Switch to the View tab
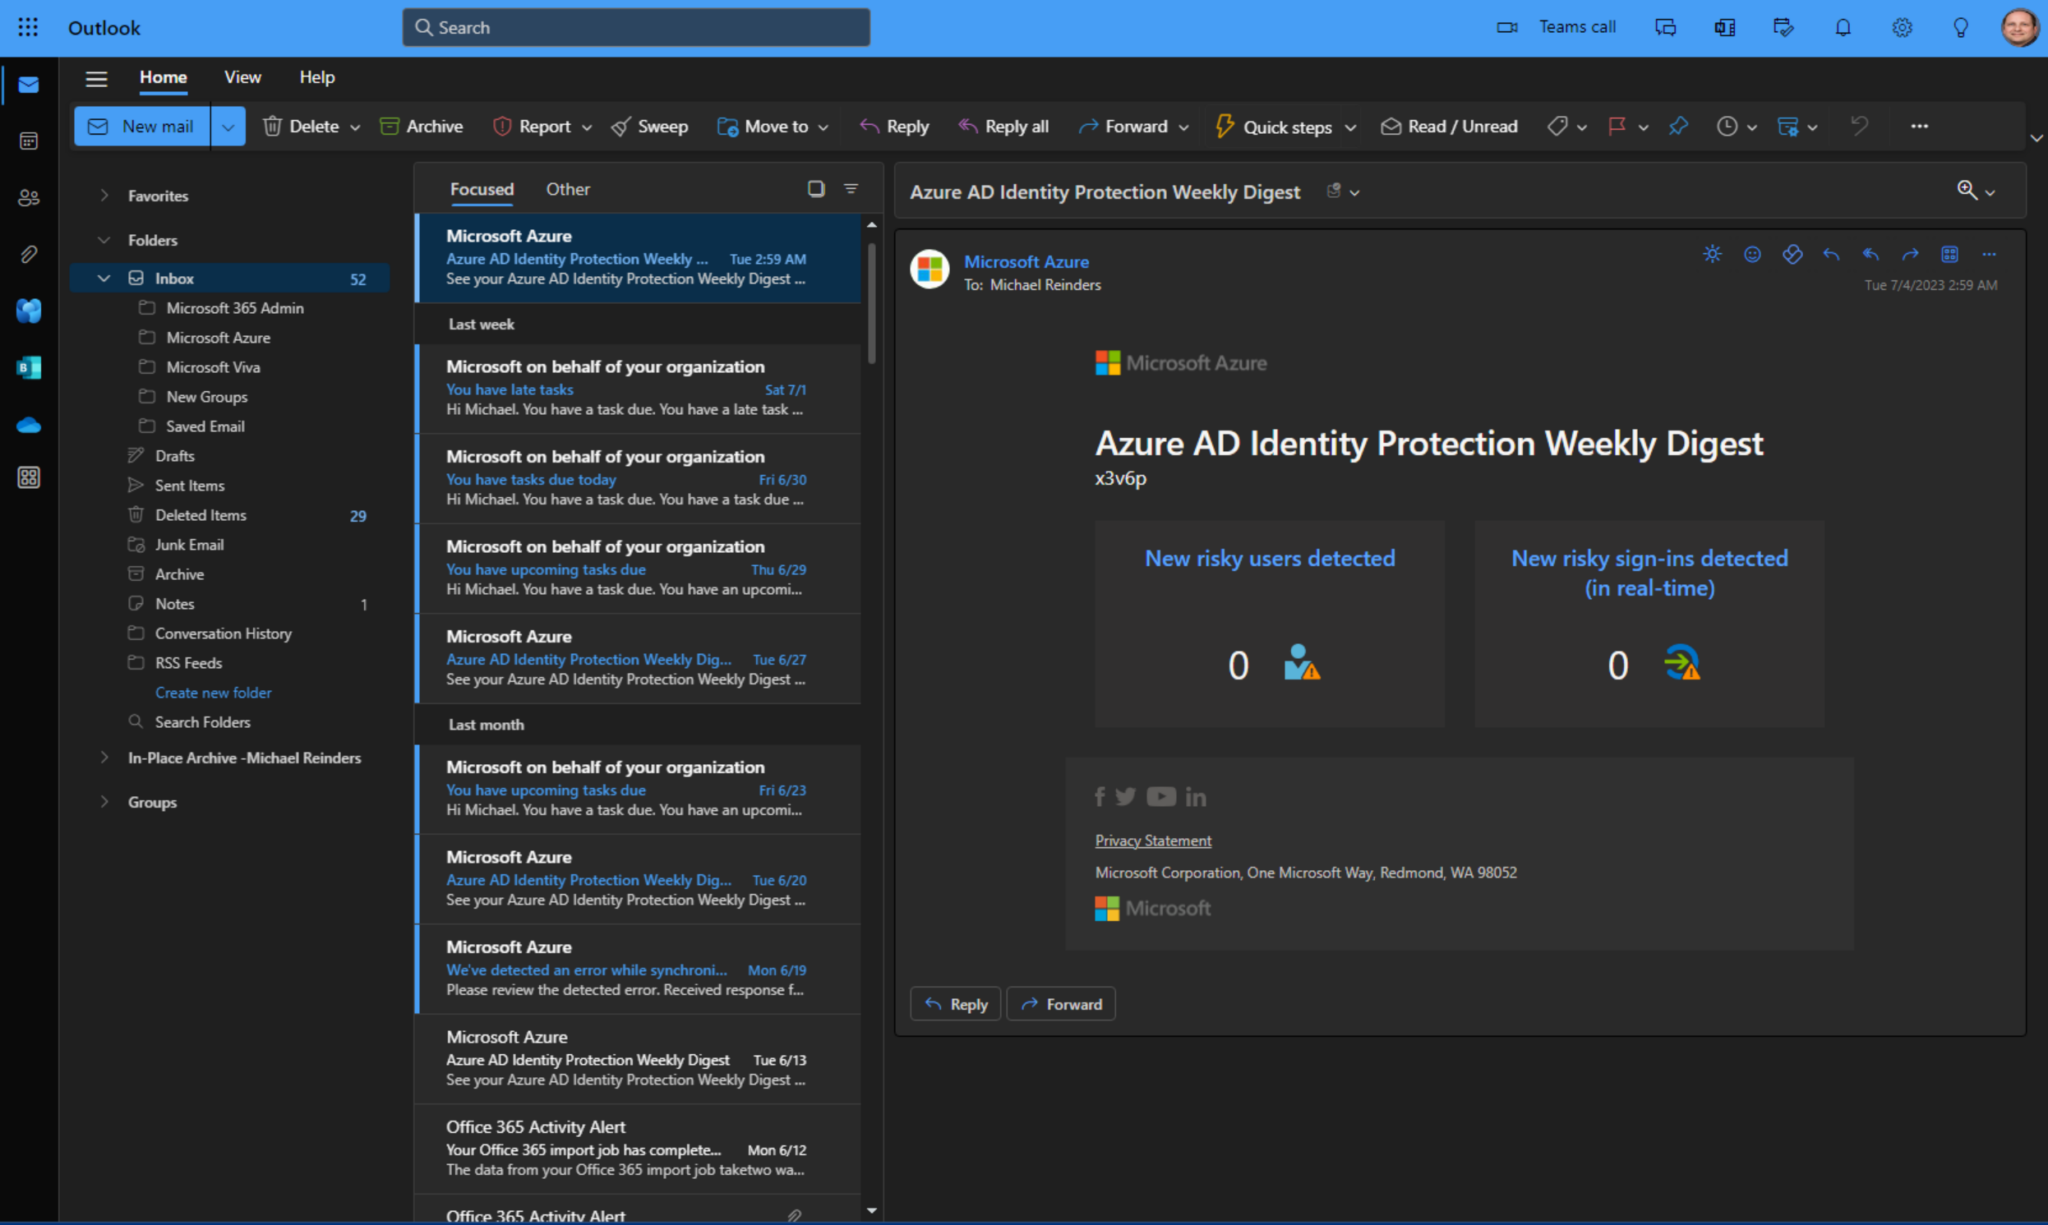Image resolution: width=2048 pixels, height=1225 pixels. pyautogui.click(x=242, y=77)
